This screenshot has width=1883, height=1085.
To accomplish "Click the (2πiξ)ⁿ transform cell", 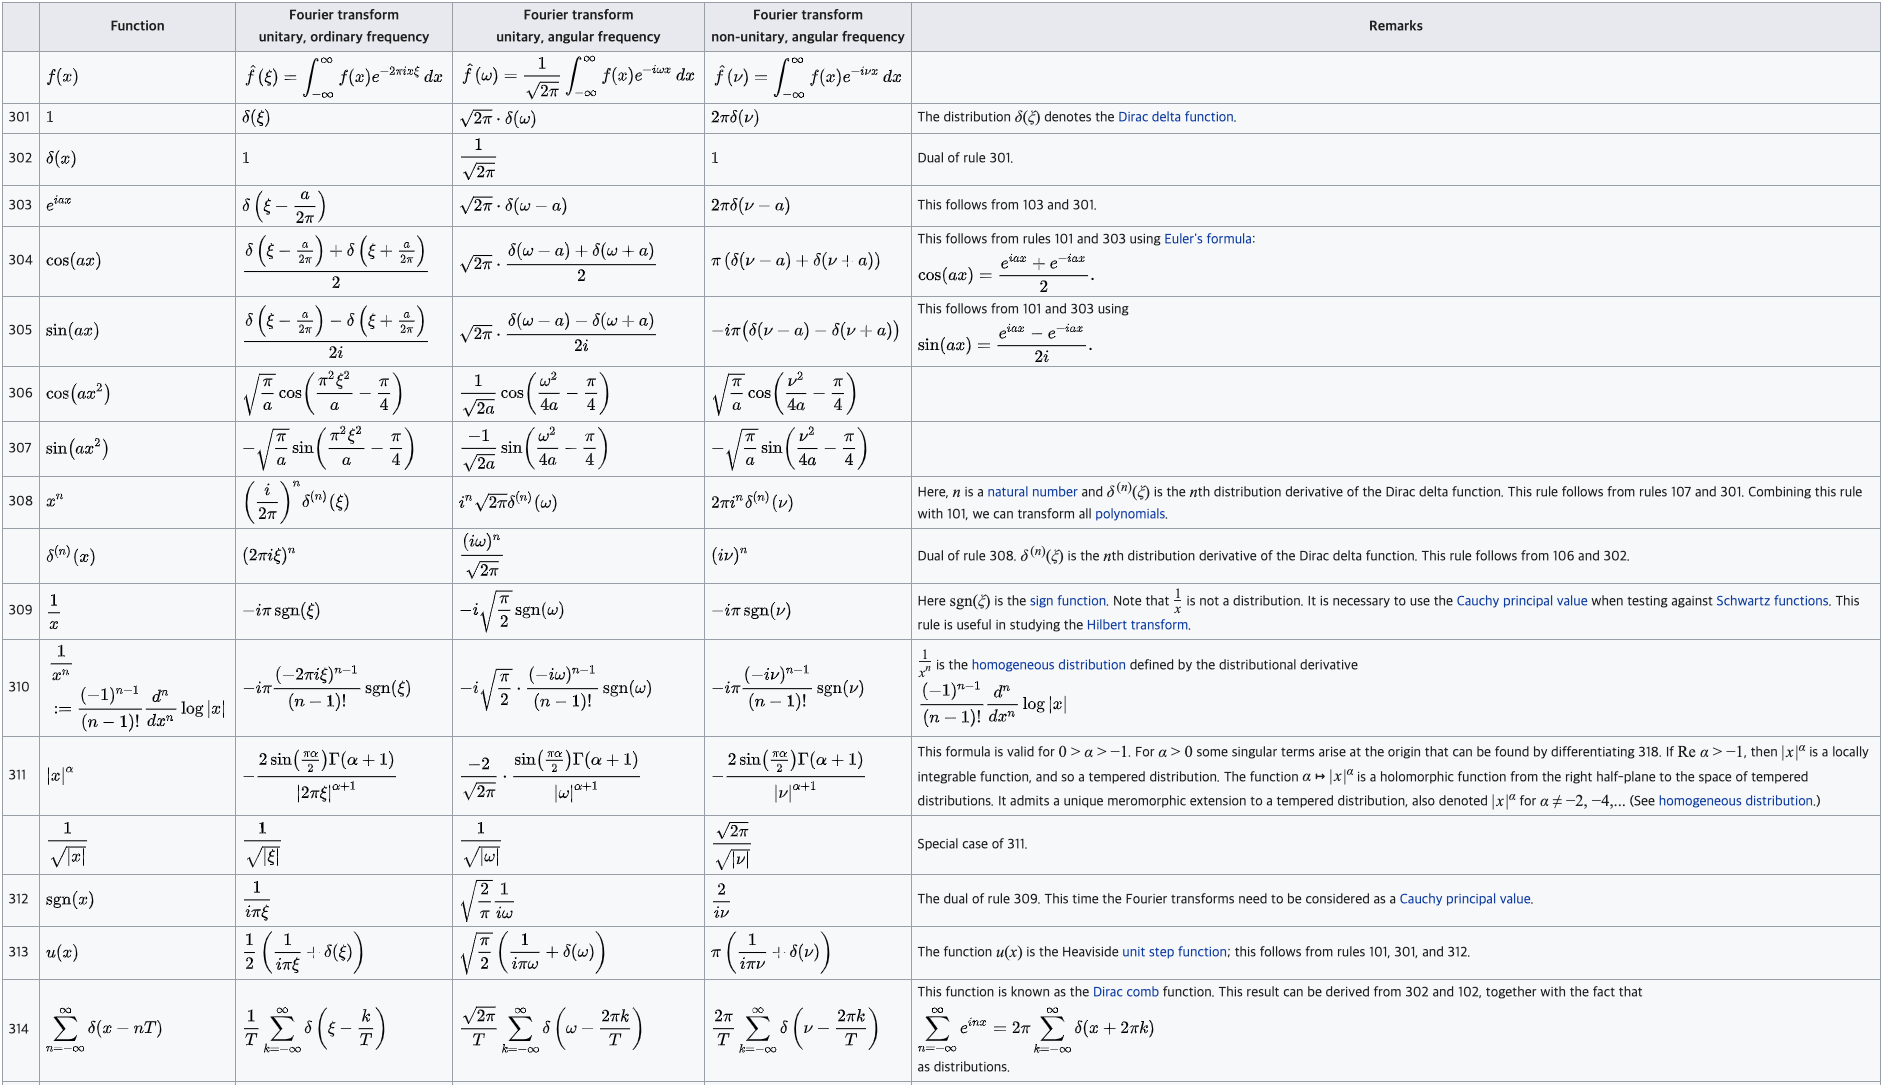I will click(x=344, y=556).
